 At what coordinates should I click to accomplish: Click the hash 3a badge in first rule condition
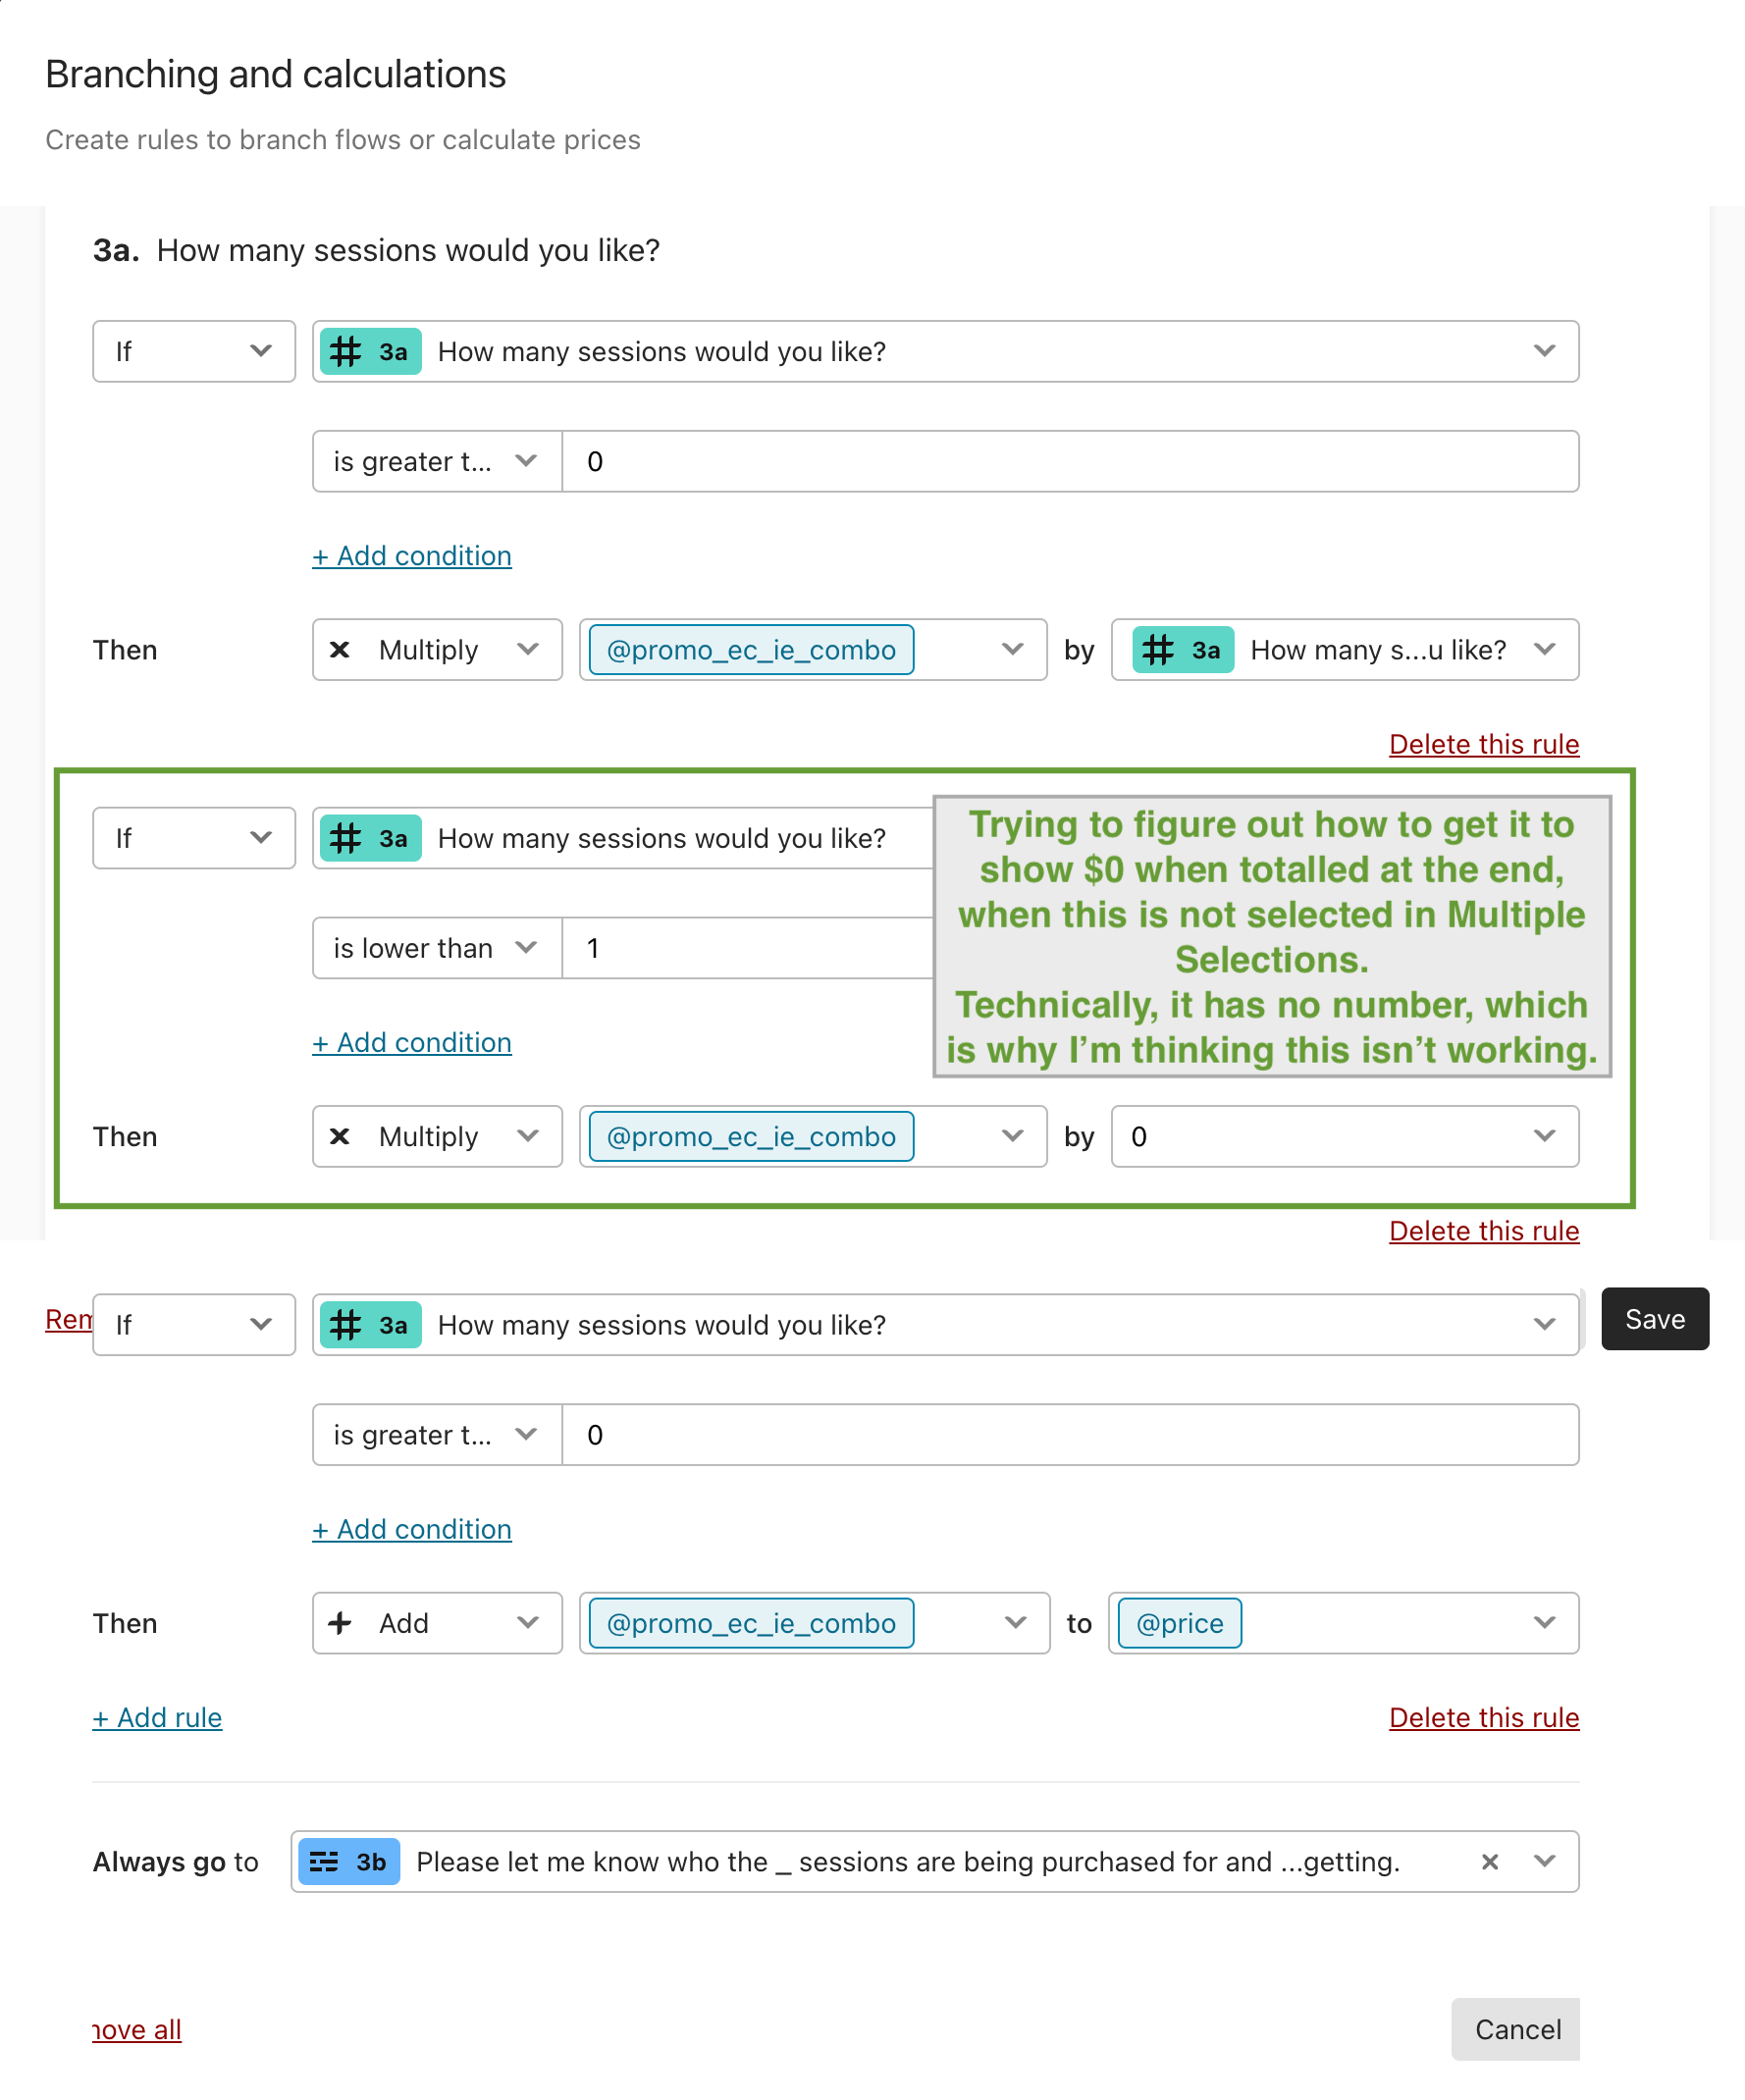370,351
